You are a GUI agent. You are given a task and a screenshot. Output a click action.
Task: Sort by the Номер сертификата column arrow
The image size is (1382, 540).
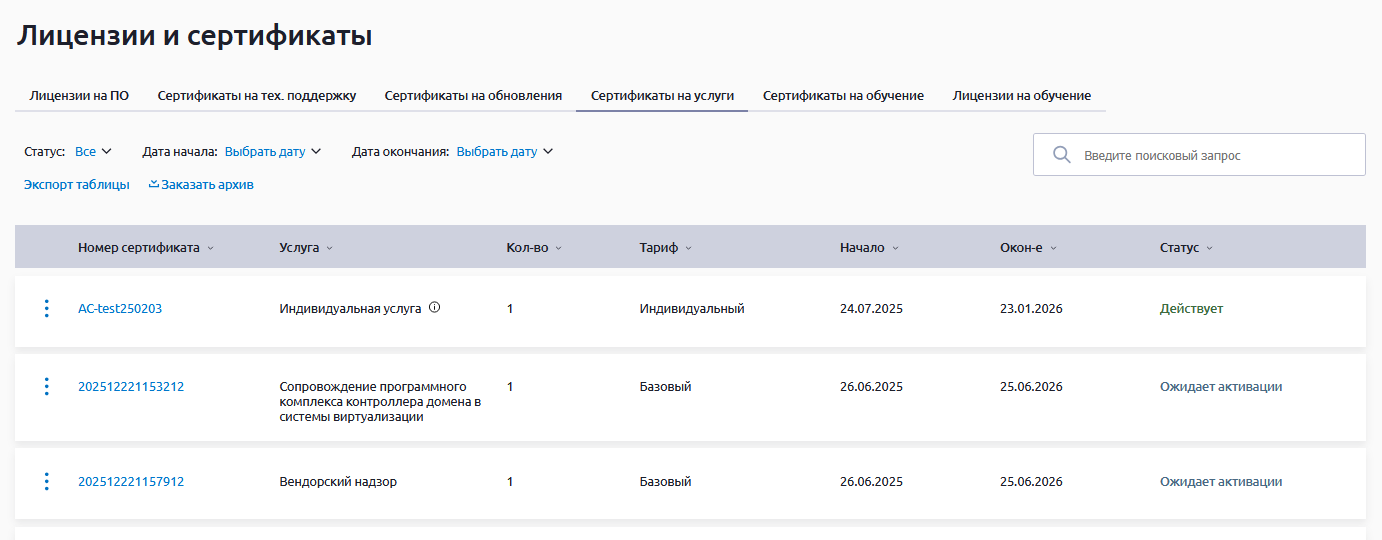[x=211, y=248]
